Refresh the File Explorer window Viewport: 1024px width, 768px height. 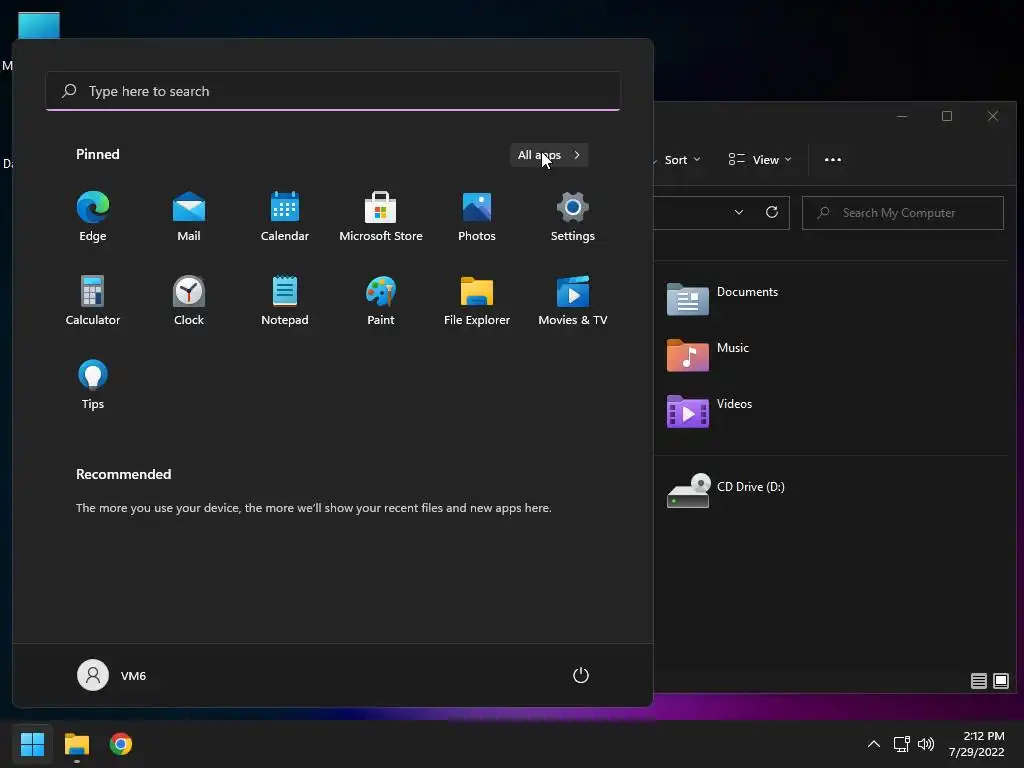coord(771,212)
